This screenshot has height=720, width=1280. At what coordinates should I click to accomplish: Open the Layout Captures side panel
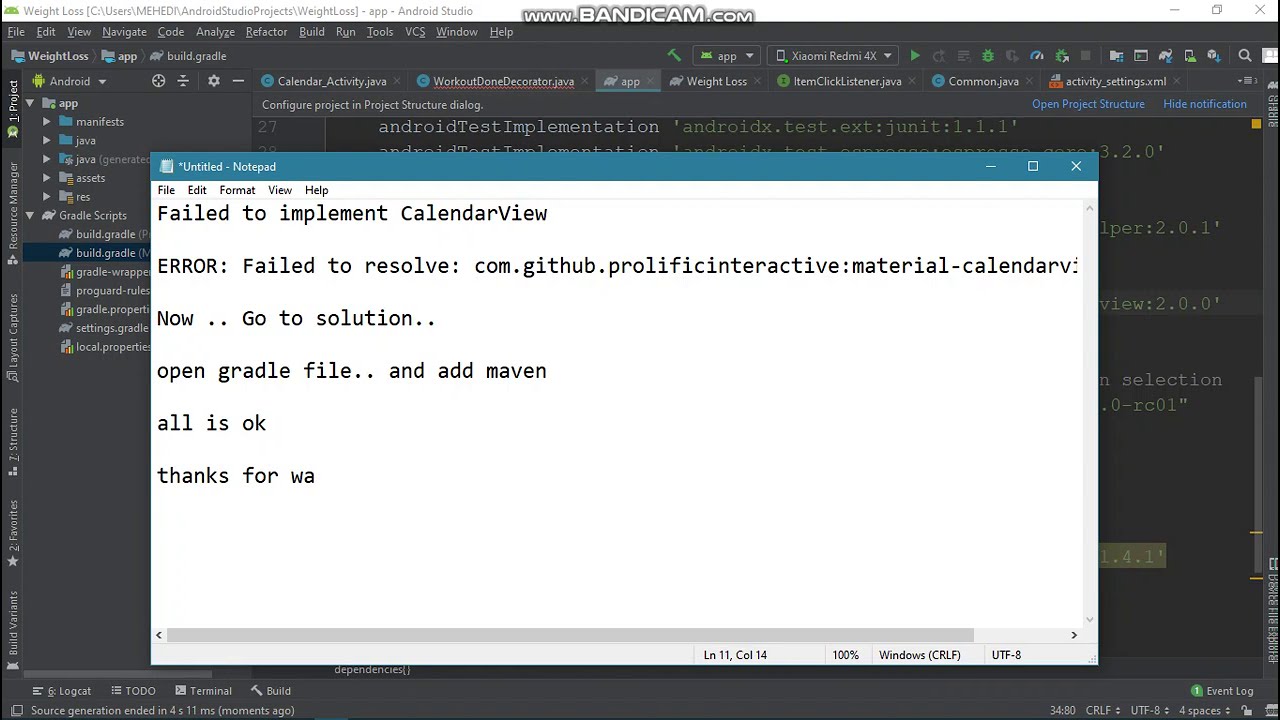13,338
